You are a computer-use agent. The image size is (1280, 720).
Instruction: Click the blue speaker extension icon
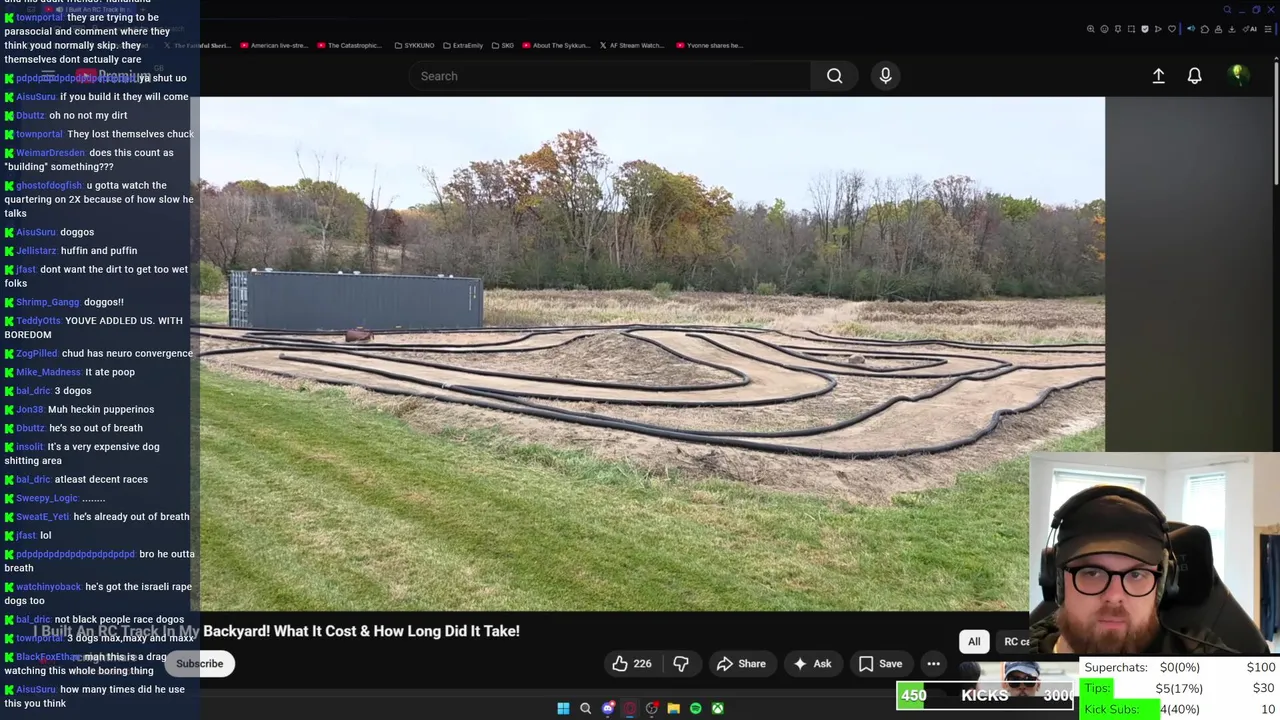pyautogui.click(x=1191, y=29)
